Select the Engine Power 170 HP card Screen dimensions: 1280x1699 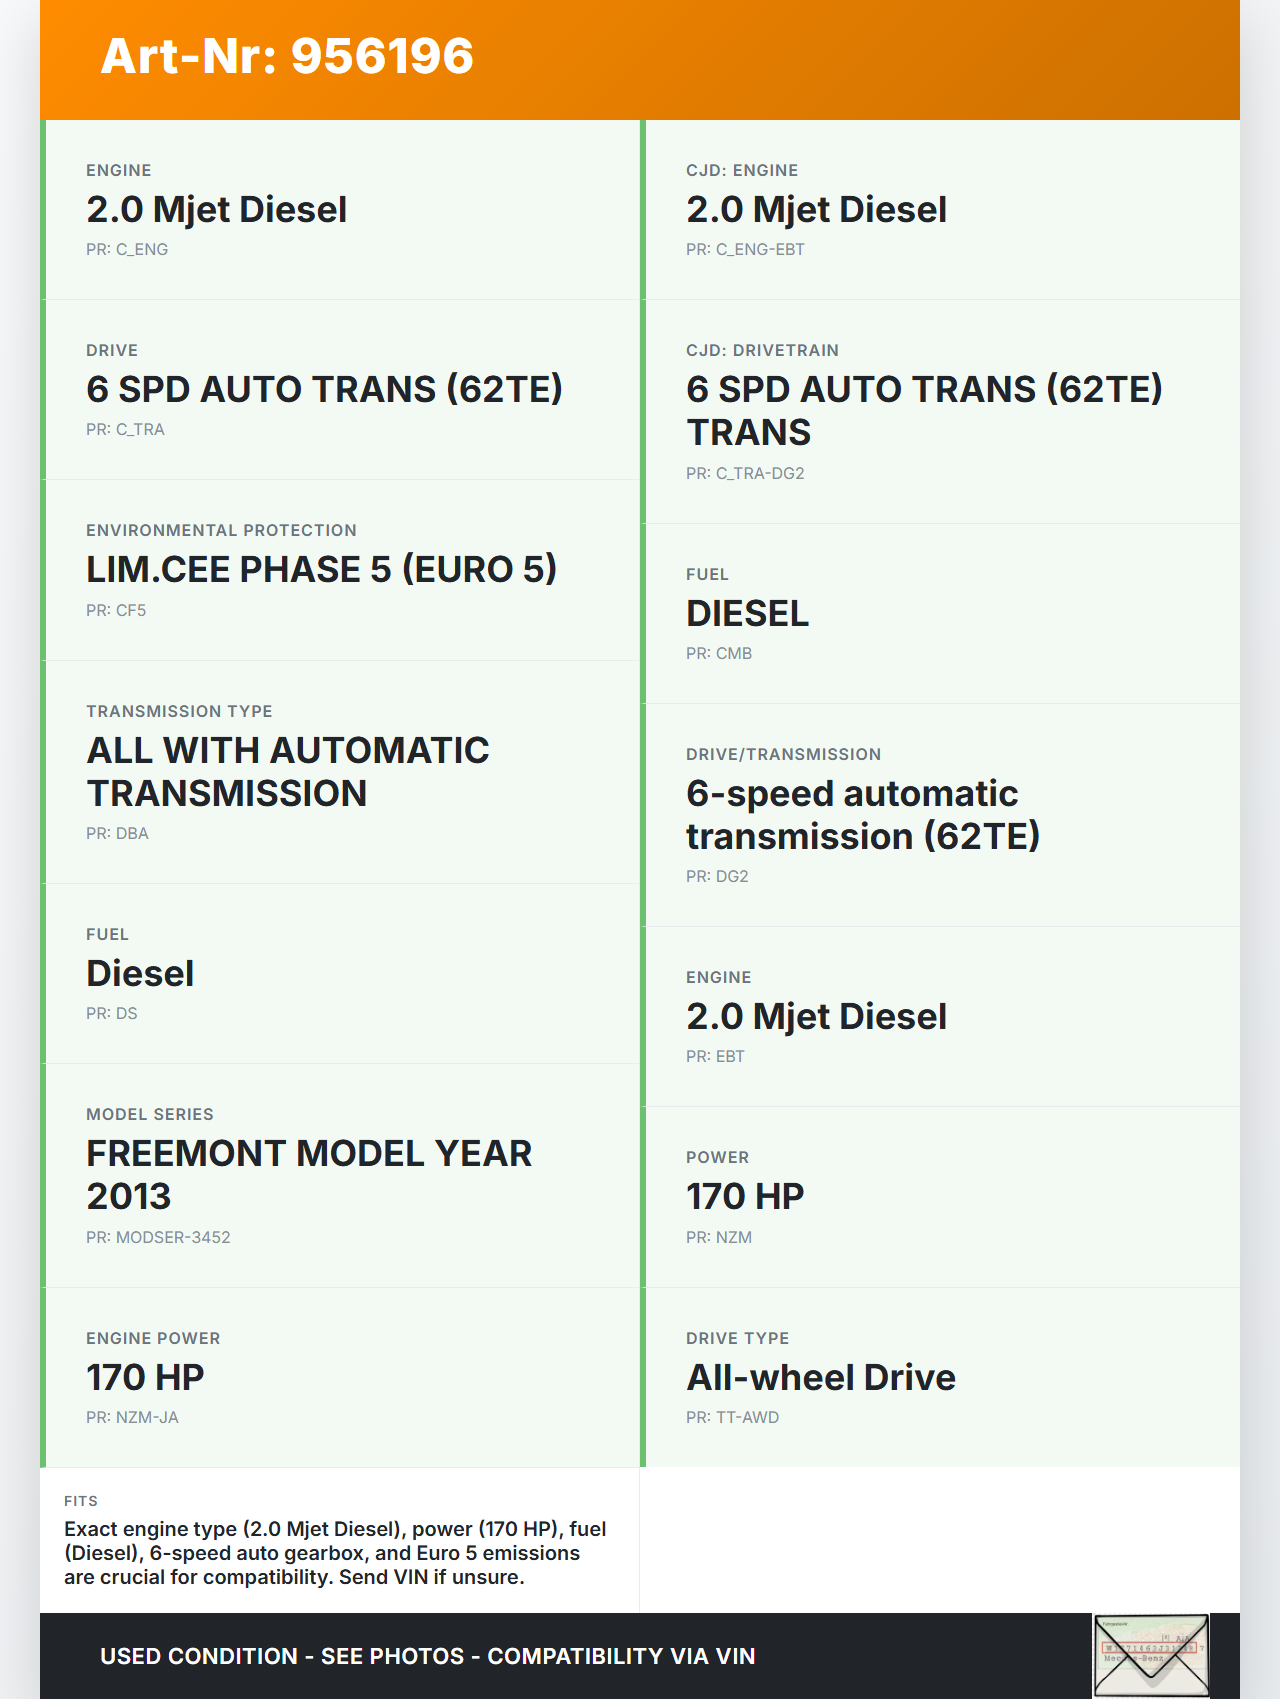pos(340,1377)
